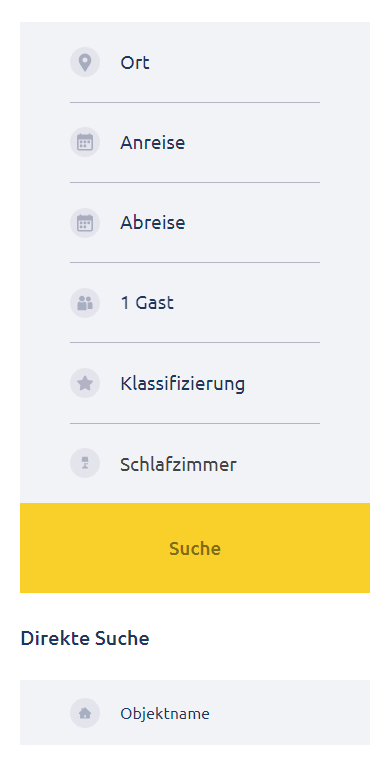Click the guests people icon
Viewport: 390px width, 768px height.
(85, 303)
